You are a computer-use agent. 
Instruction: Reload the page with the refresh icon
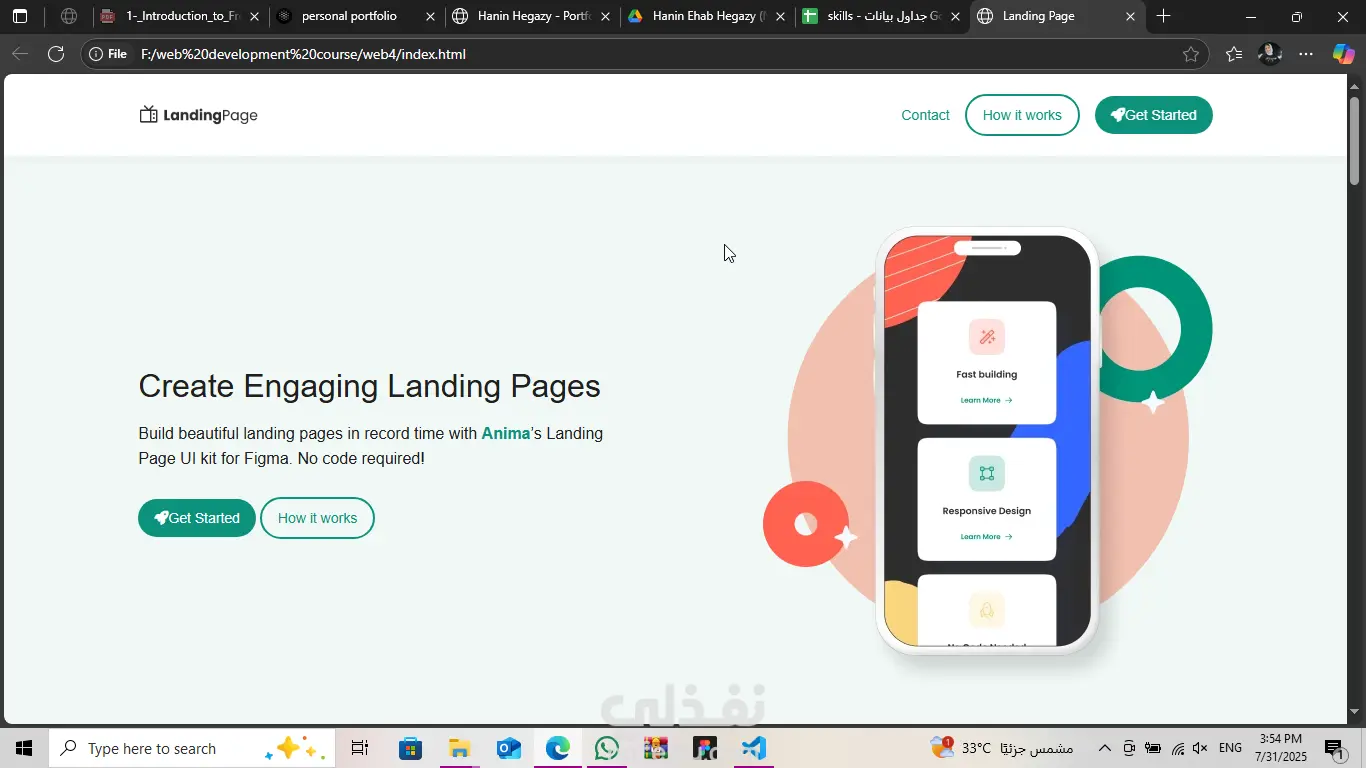point(56,54)
